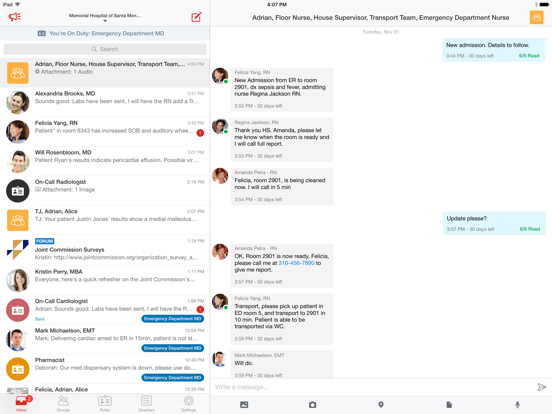Open the Kristin Perry, MBA conversation
Viewport: 552px width, 414px height.
[105, 280]
